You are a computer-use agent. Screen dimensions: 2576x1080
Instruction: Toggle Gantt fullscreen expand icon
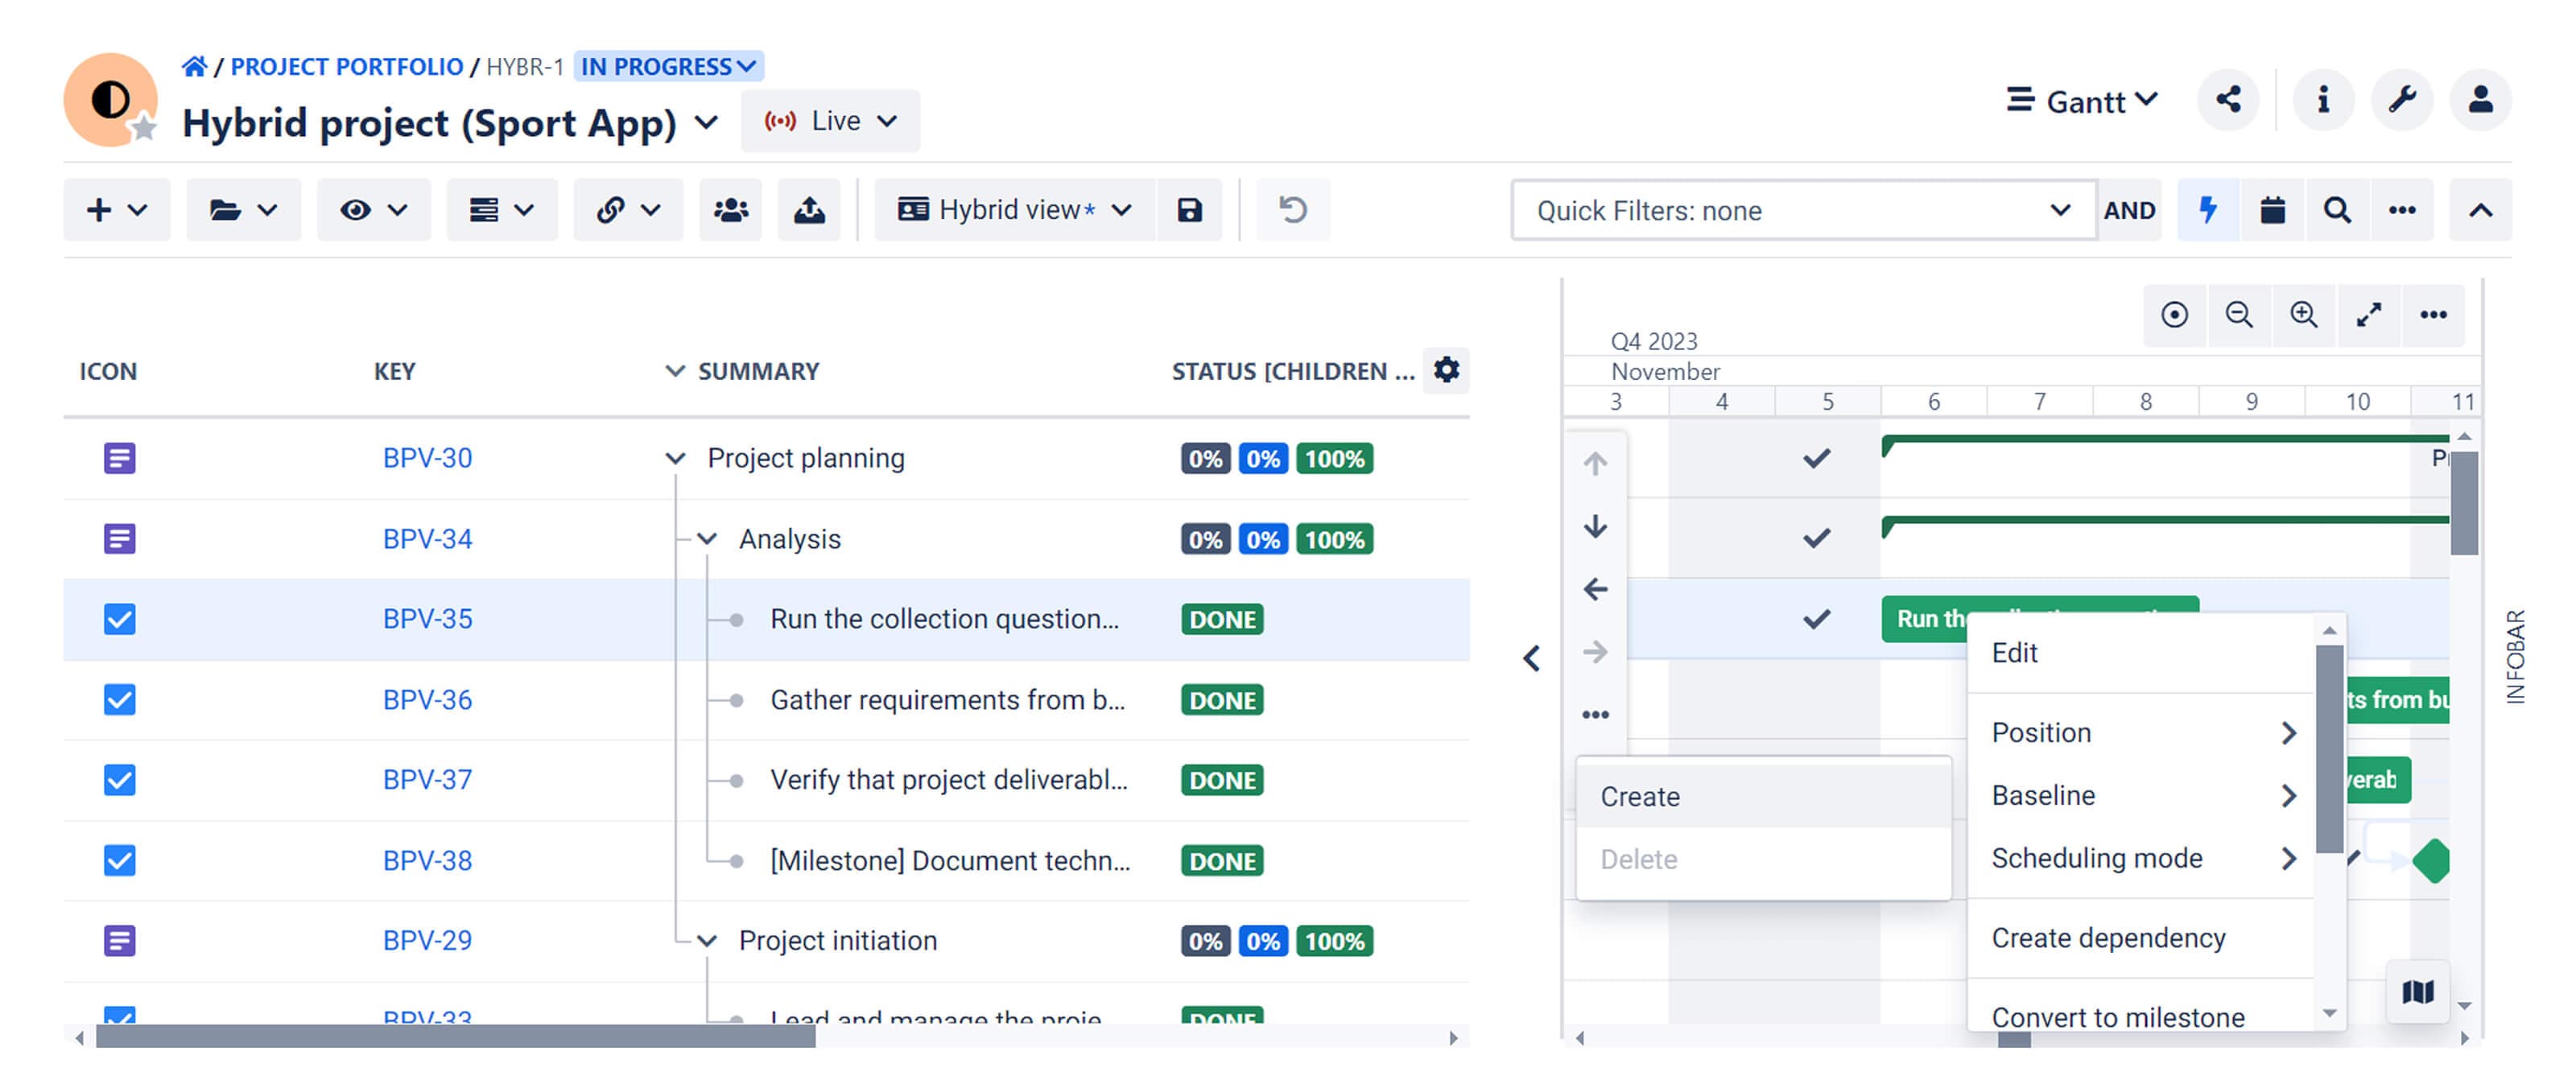pos(2368,315)
